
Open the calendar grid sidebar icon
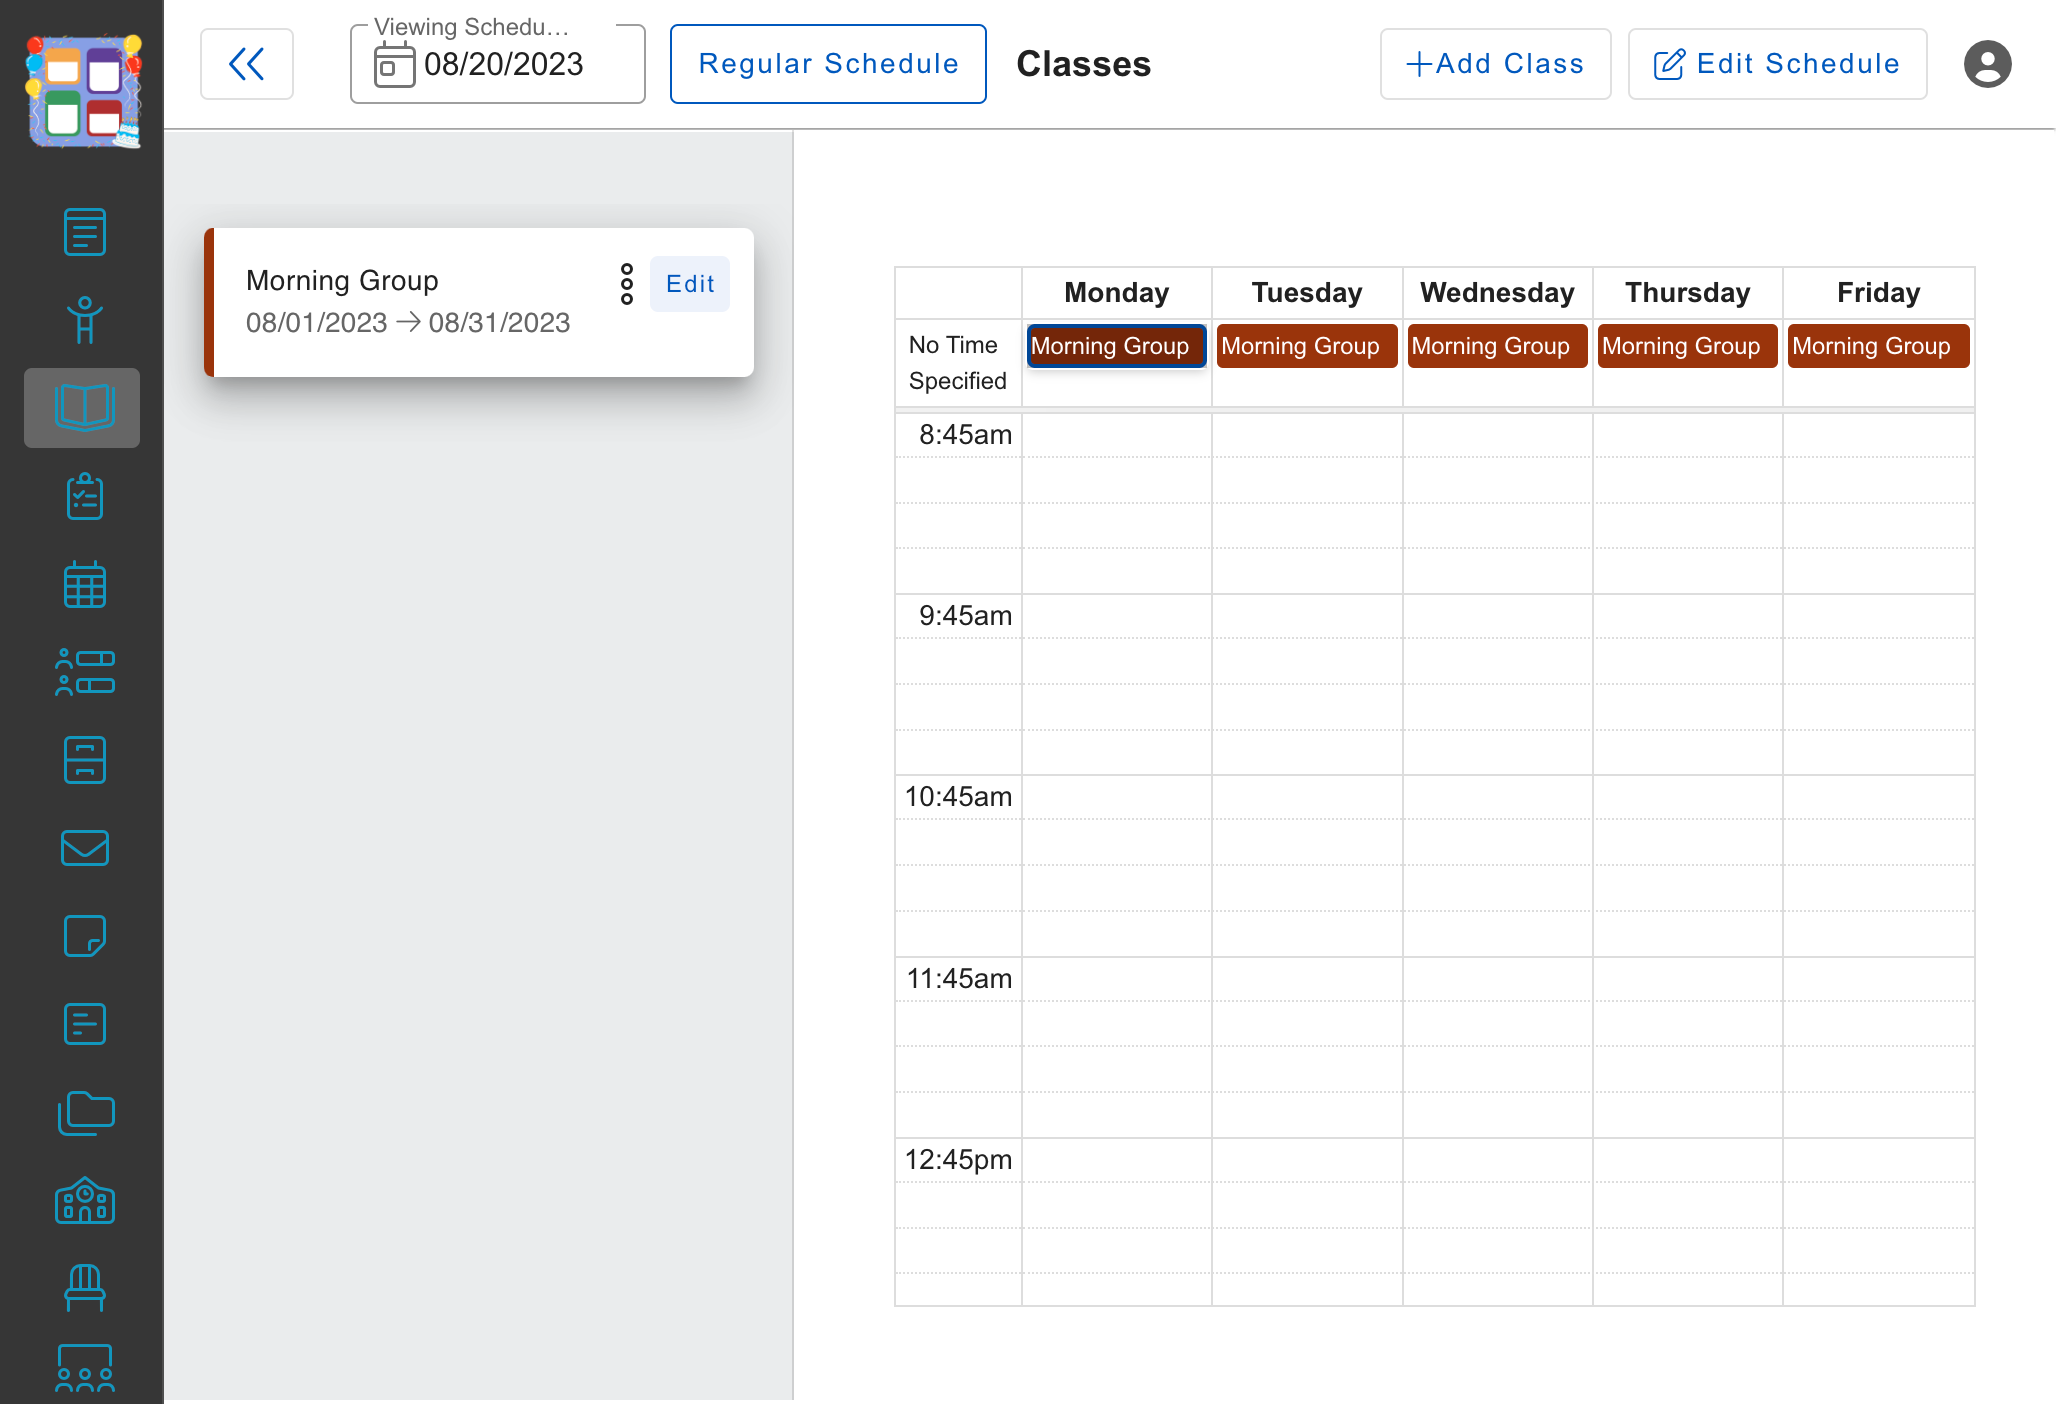(x=84, y=584)
